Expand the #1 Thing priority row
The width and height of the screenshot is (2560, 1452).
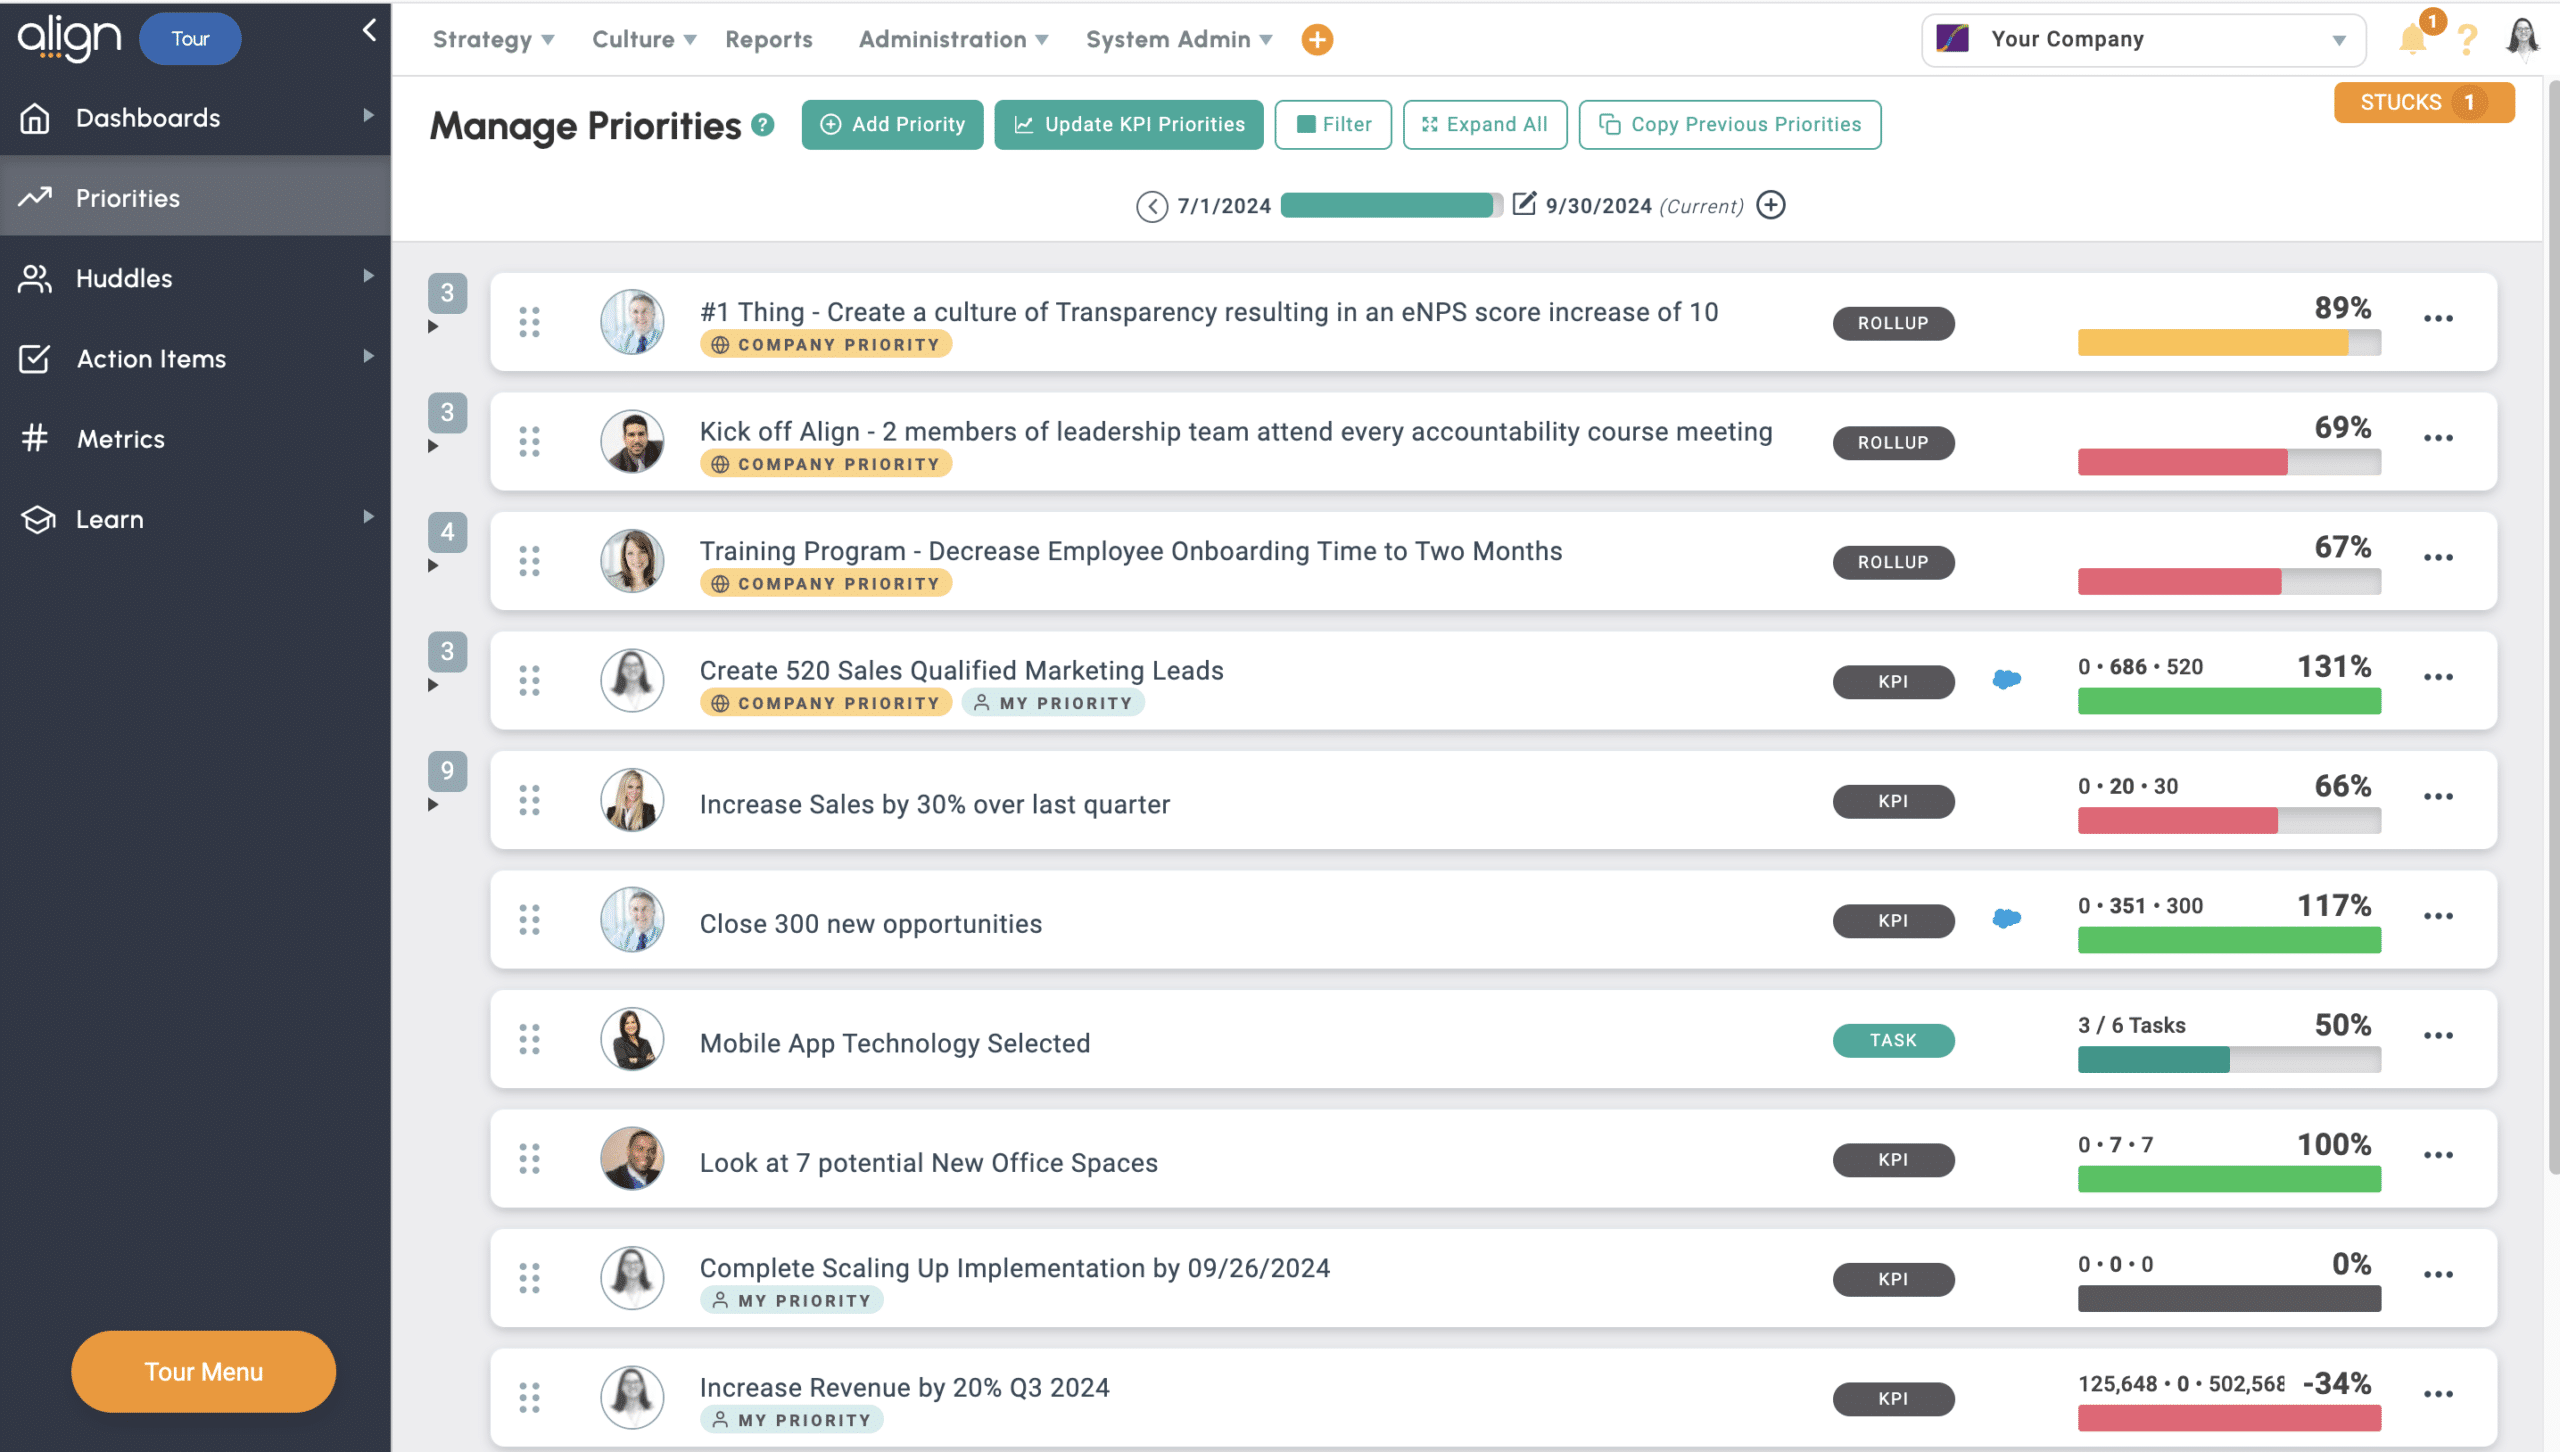click(x=433, y=327)
